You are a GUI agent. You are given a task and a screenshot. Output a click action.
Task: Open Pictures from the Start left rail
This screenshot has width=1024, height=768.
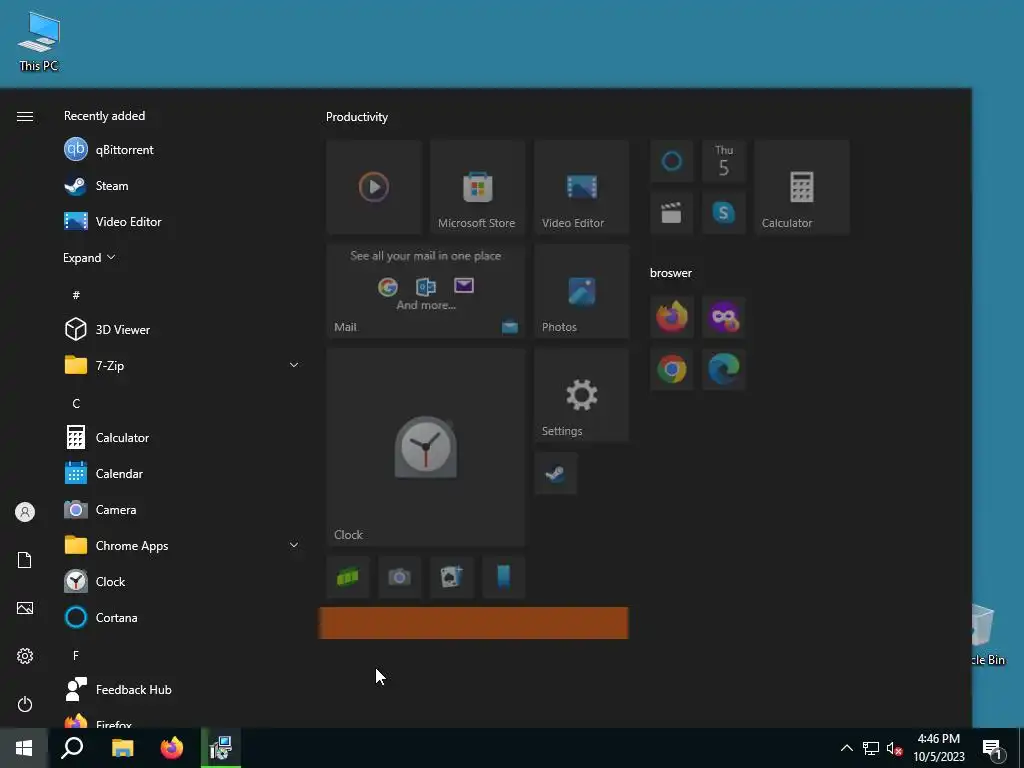pyautogui.click(x=25, y=608)
